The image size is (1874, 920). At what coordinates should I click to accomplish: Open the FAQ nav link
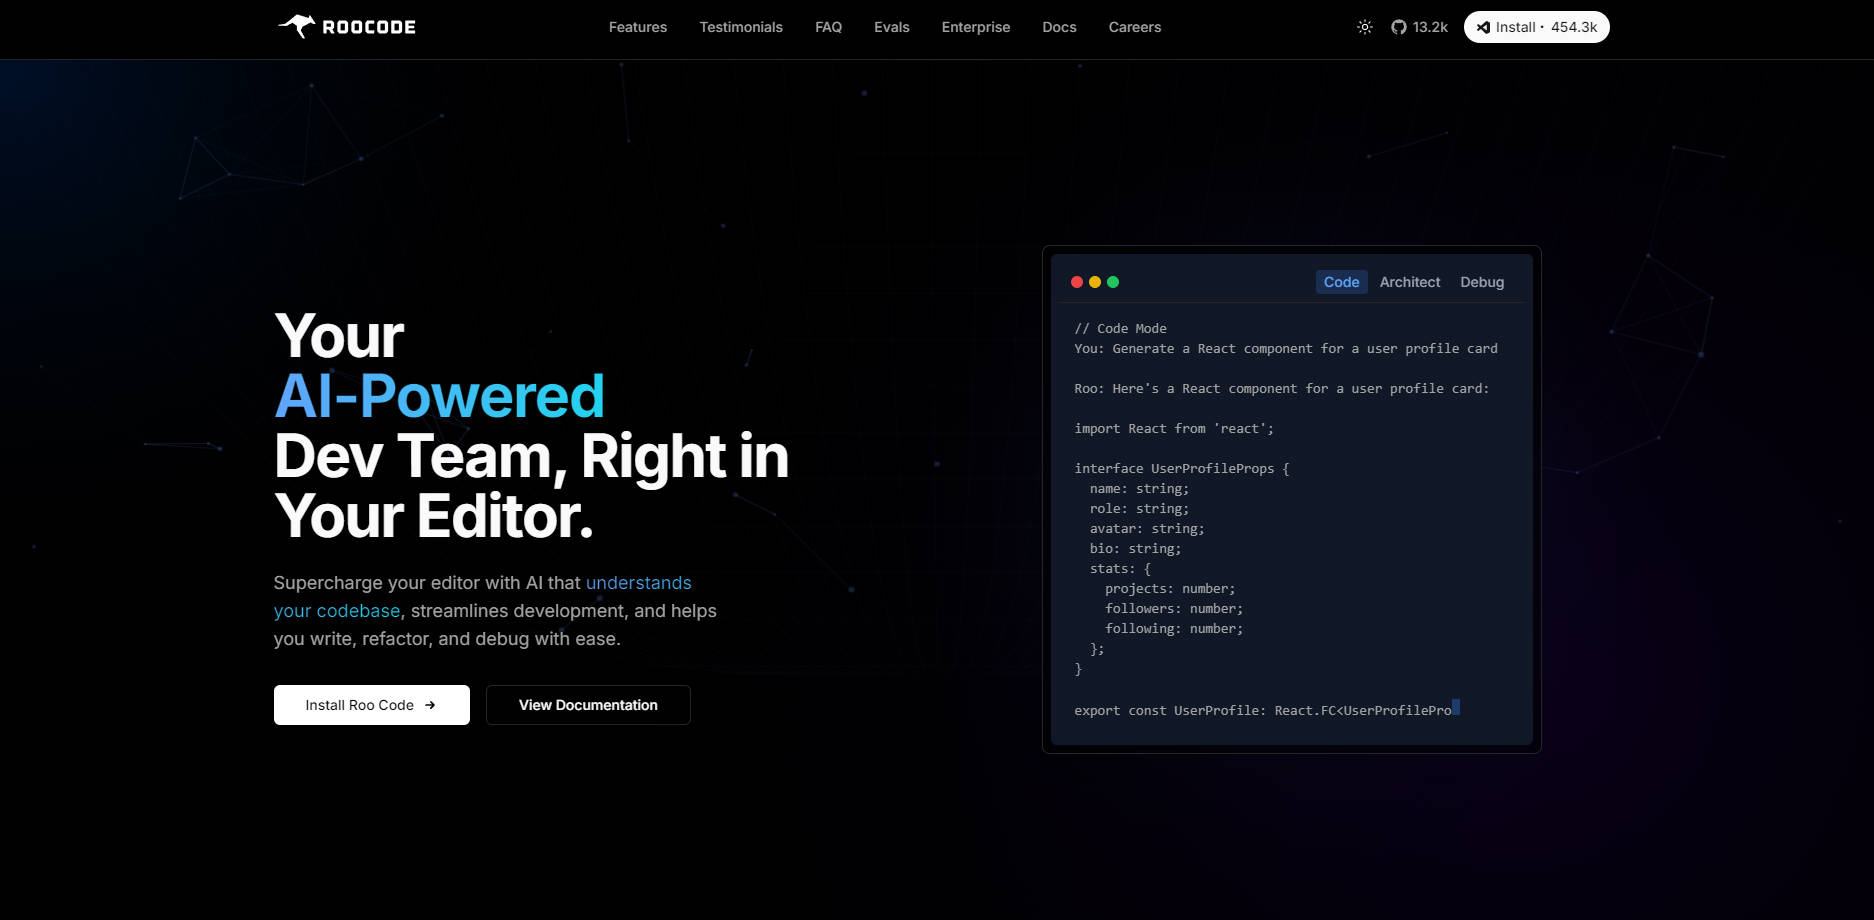(x=828, y=27)
